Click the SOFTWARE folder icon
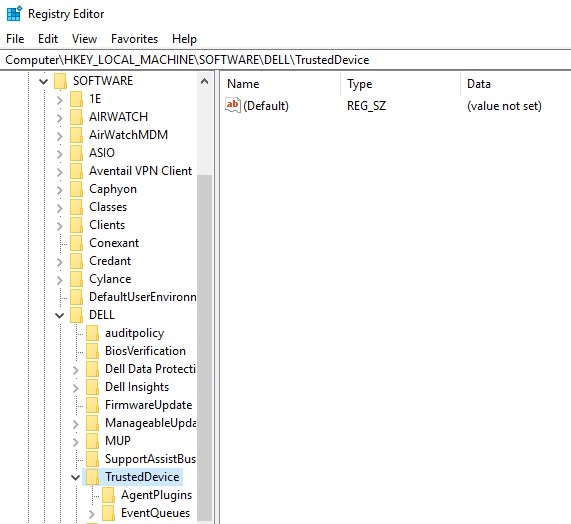The width and height of the screenshot is (571, 524). pyautogui.click(x=60, y=81)
